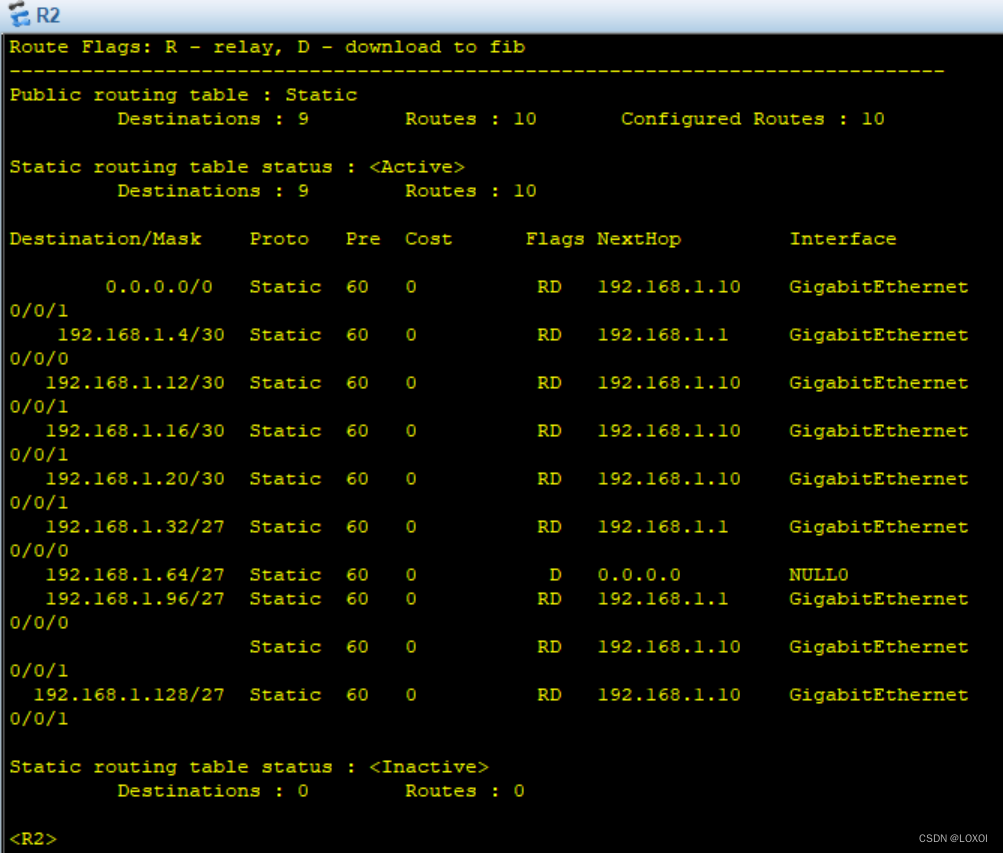Select destination 192.168.1.128/27
The width and height of the screenshot is (1003, 853).
(x=129, y=694)
